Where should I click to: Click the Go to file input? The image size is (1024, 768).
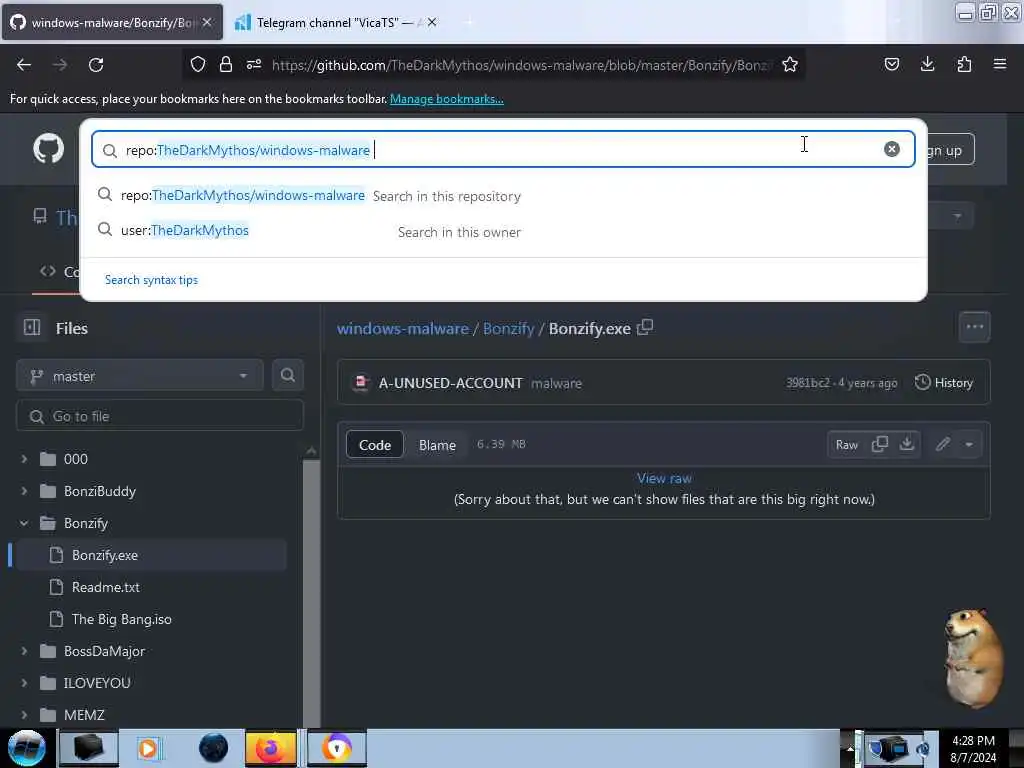tap(160, 416)
